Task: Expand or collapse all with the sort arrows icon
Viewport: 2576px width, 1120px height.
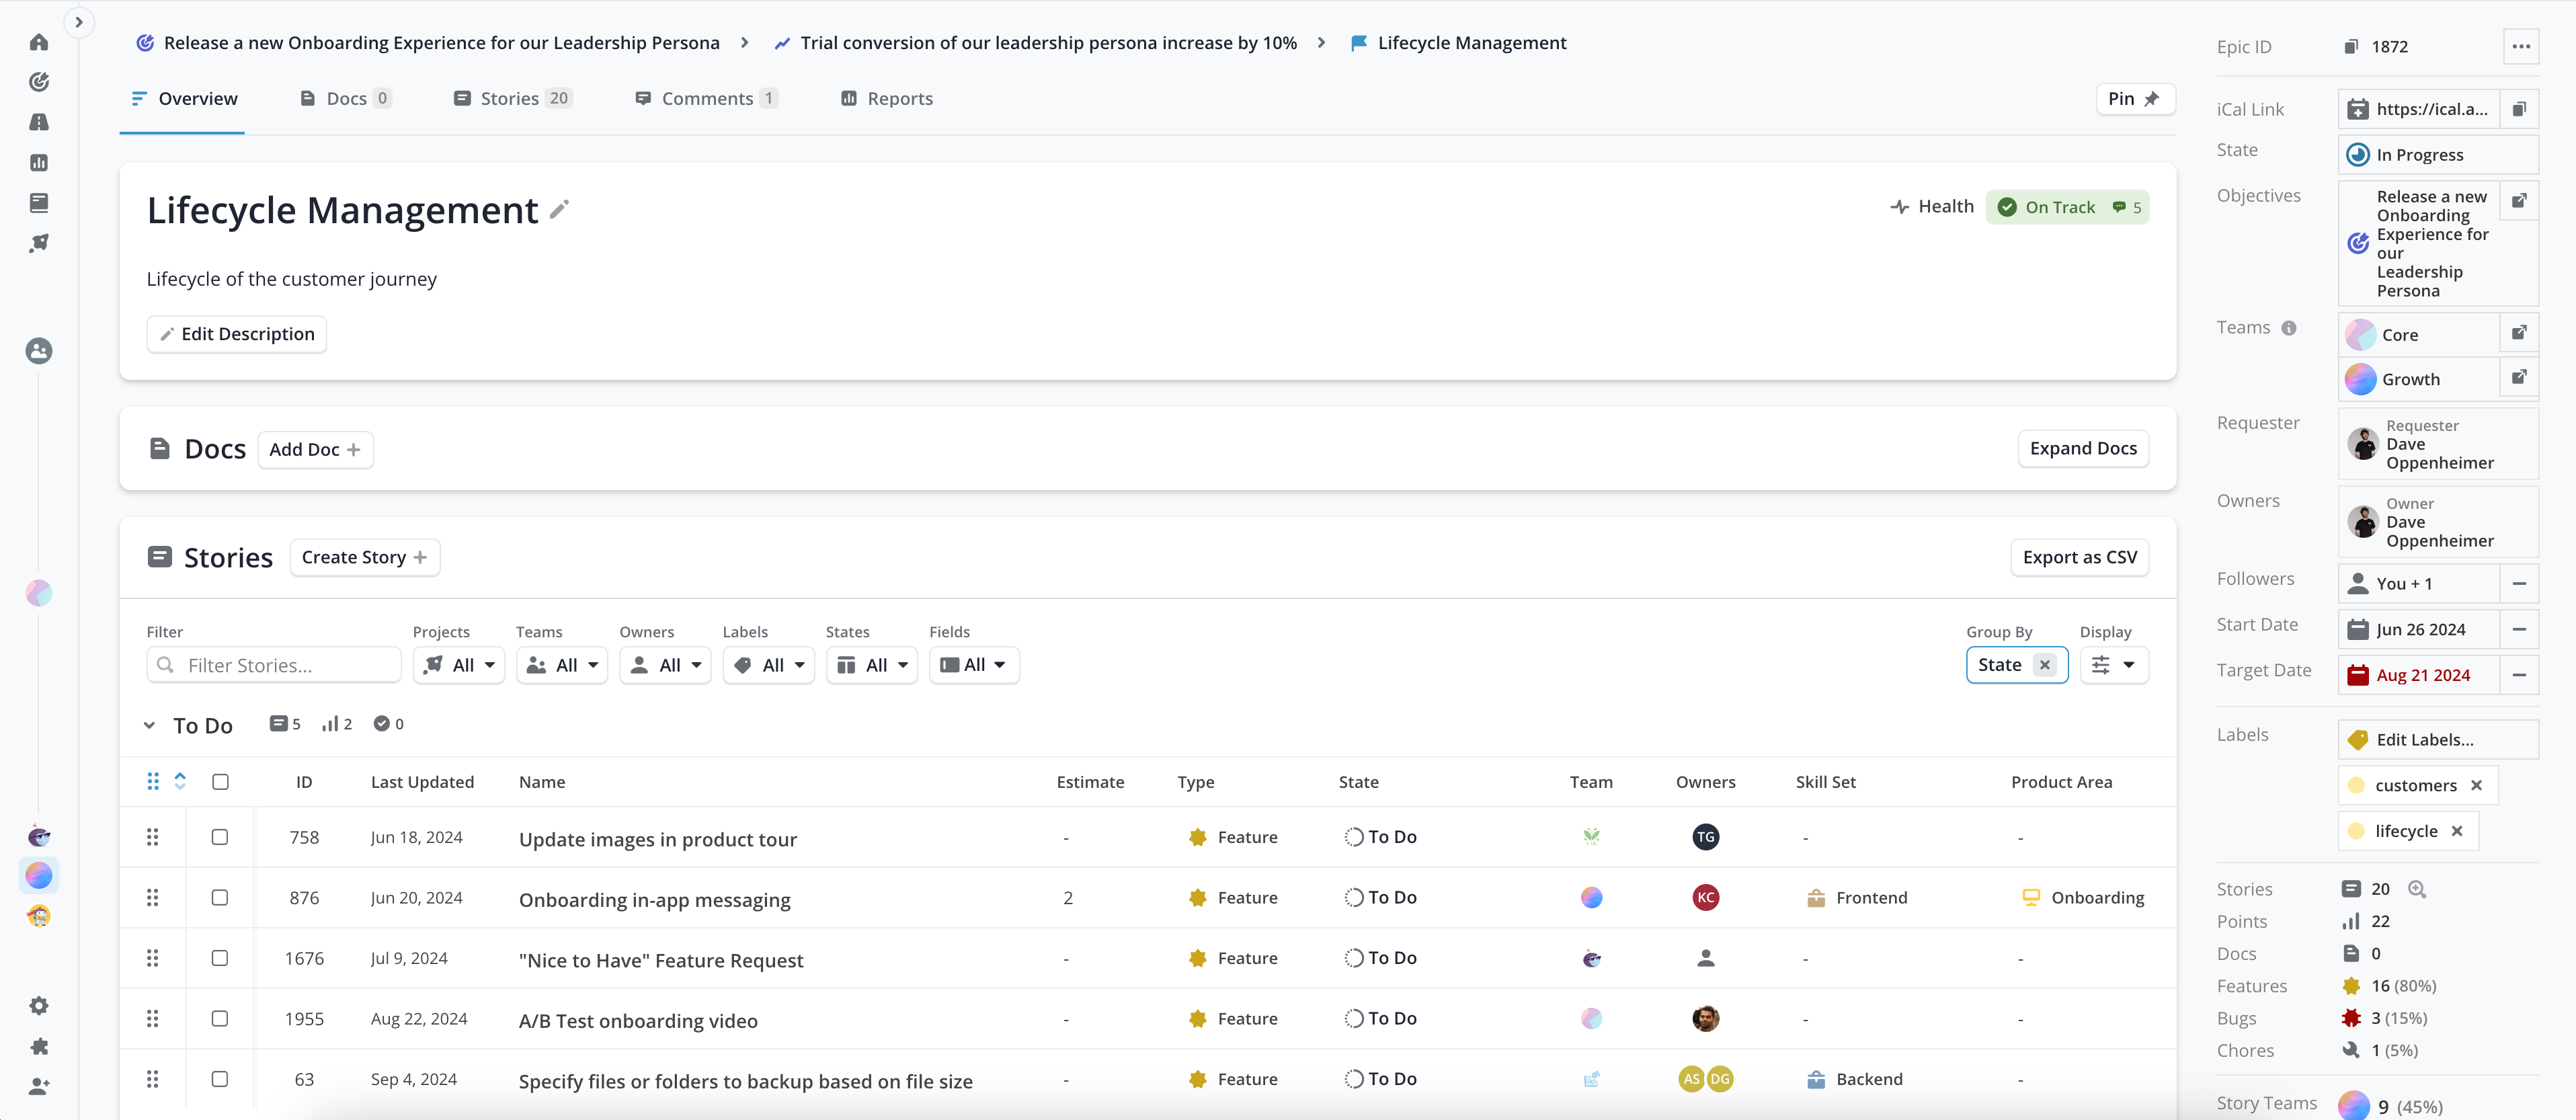Action: [180, 781]
